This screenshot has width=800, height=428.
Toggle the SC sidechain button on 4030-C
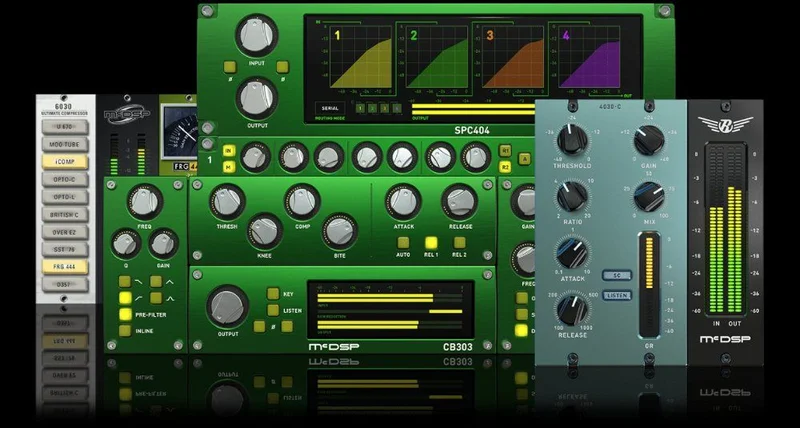[x=617, y=275]
